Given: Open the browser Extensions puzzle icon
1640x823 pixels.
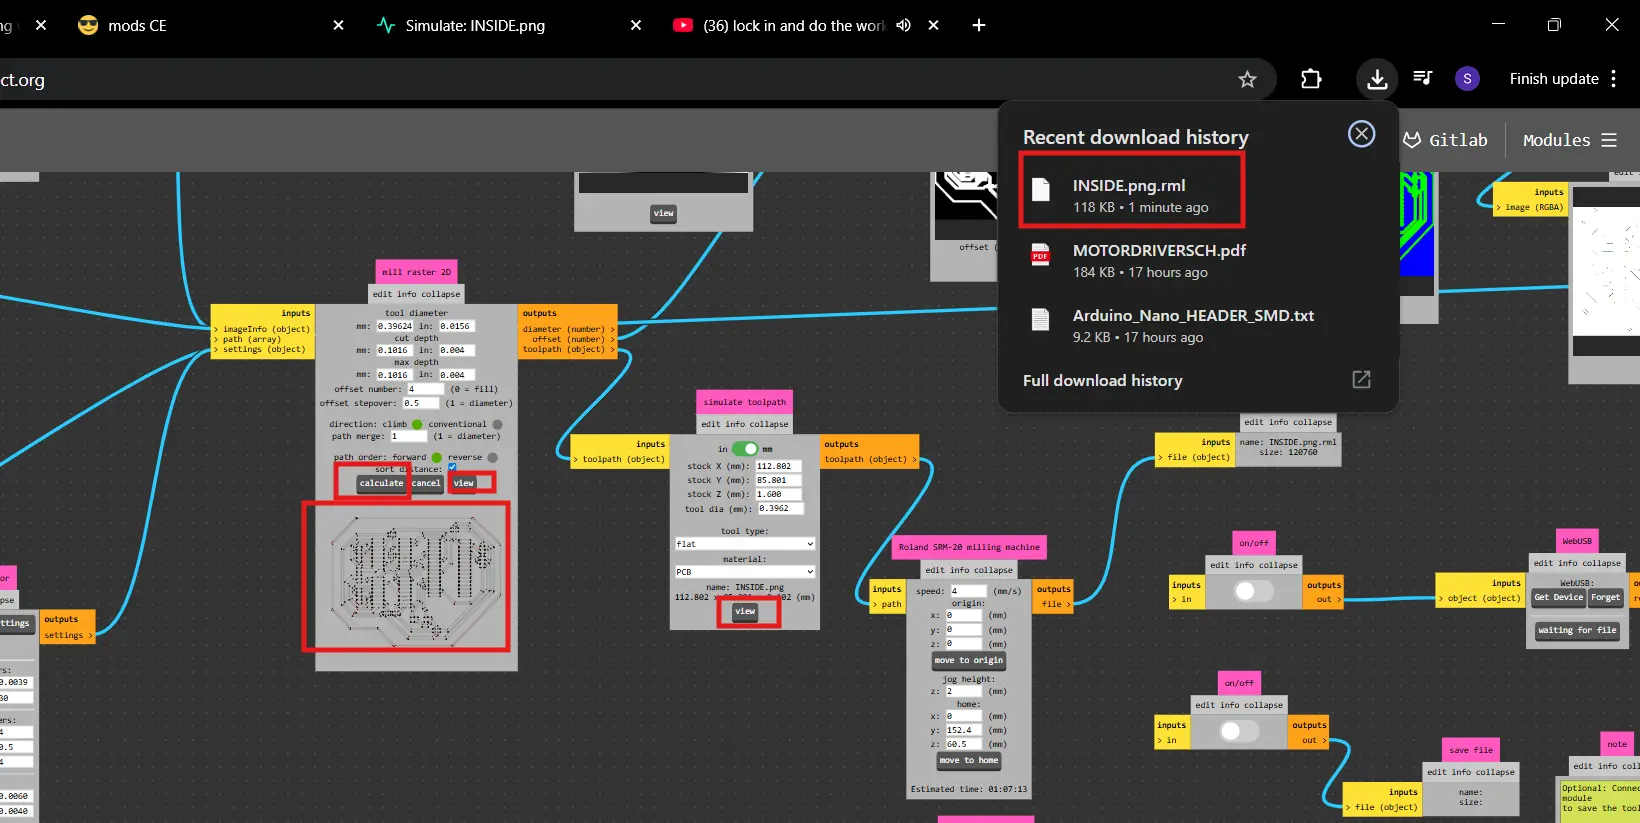Looking at the screenshot, I should [x=1311, y=79].
